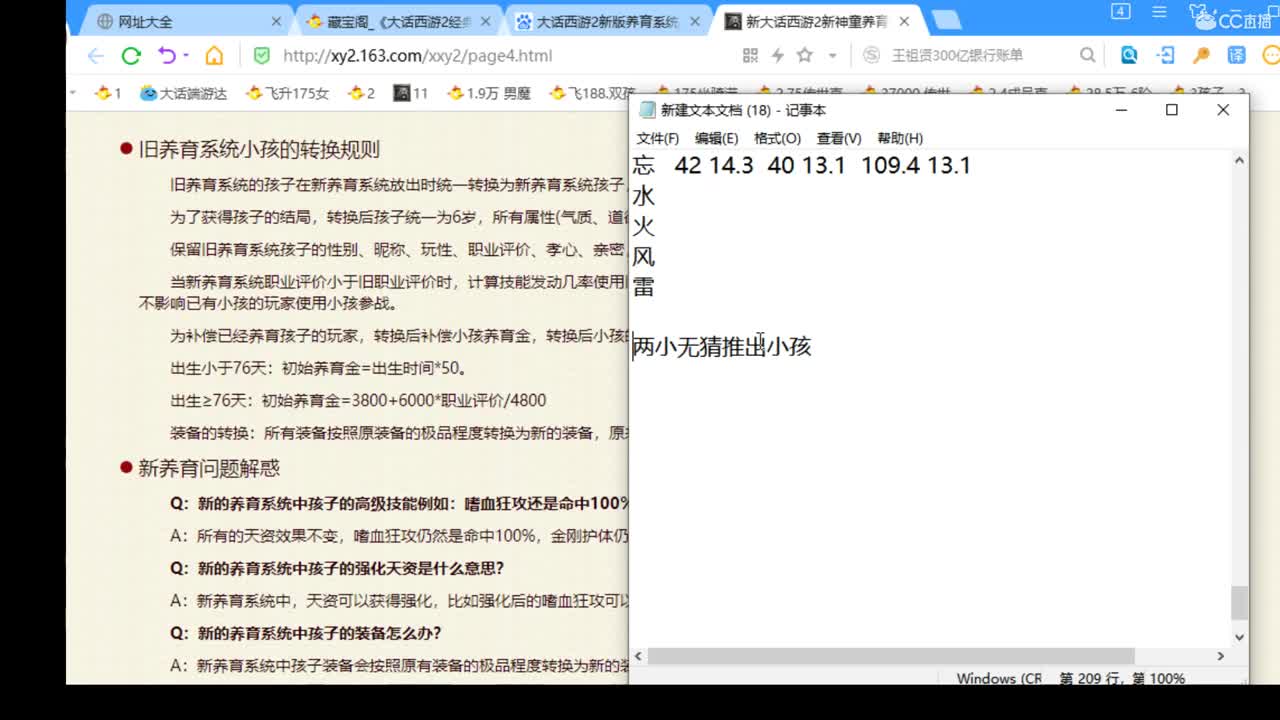The width and height of the screenshot is (1280, 720).
Task: Click the Notepad horizontal scroll left arrow
Action: tap(639, 656)
